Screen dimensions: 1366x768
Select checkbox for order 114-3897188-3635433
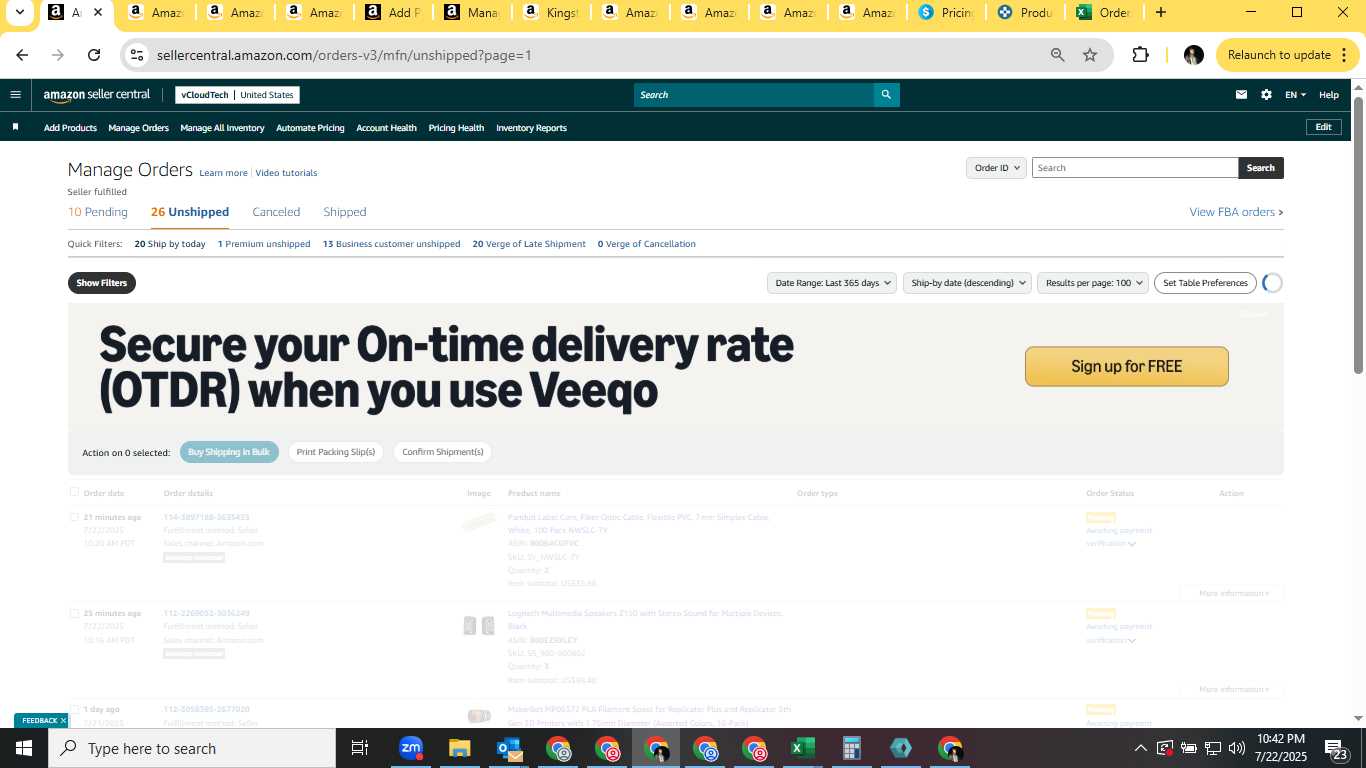[74, 517]
